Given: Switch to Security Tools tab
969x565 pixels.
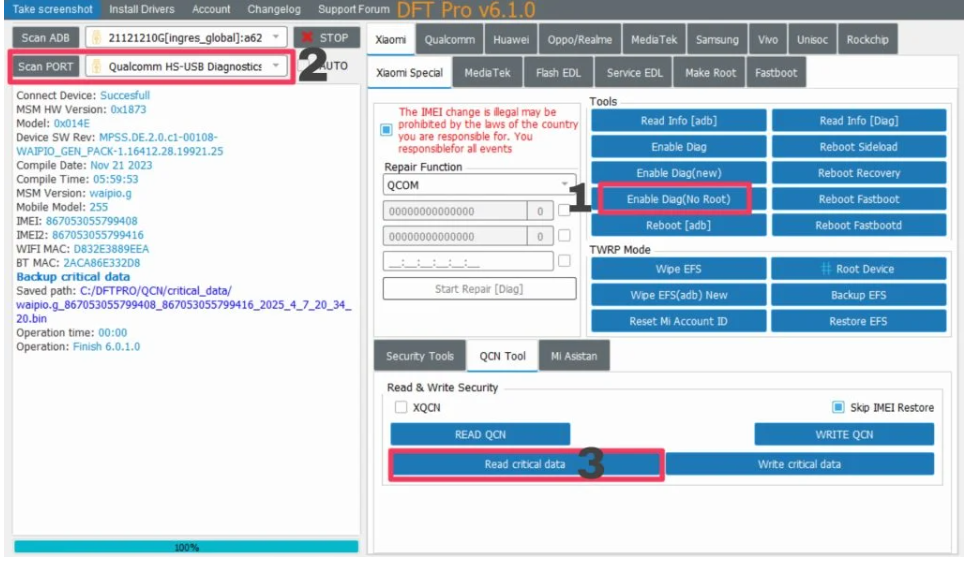Looking at the screenshot, I should pos(420,356).
